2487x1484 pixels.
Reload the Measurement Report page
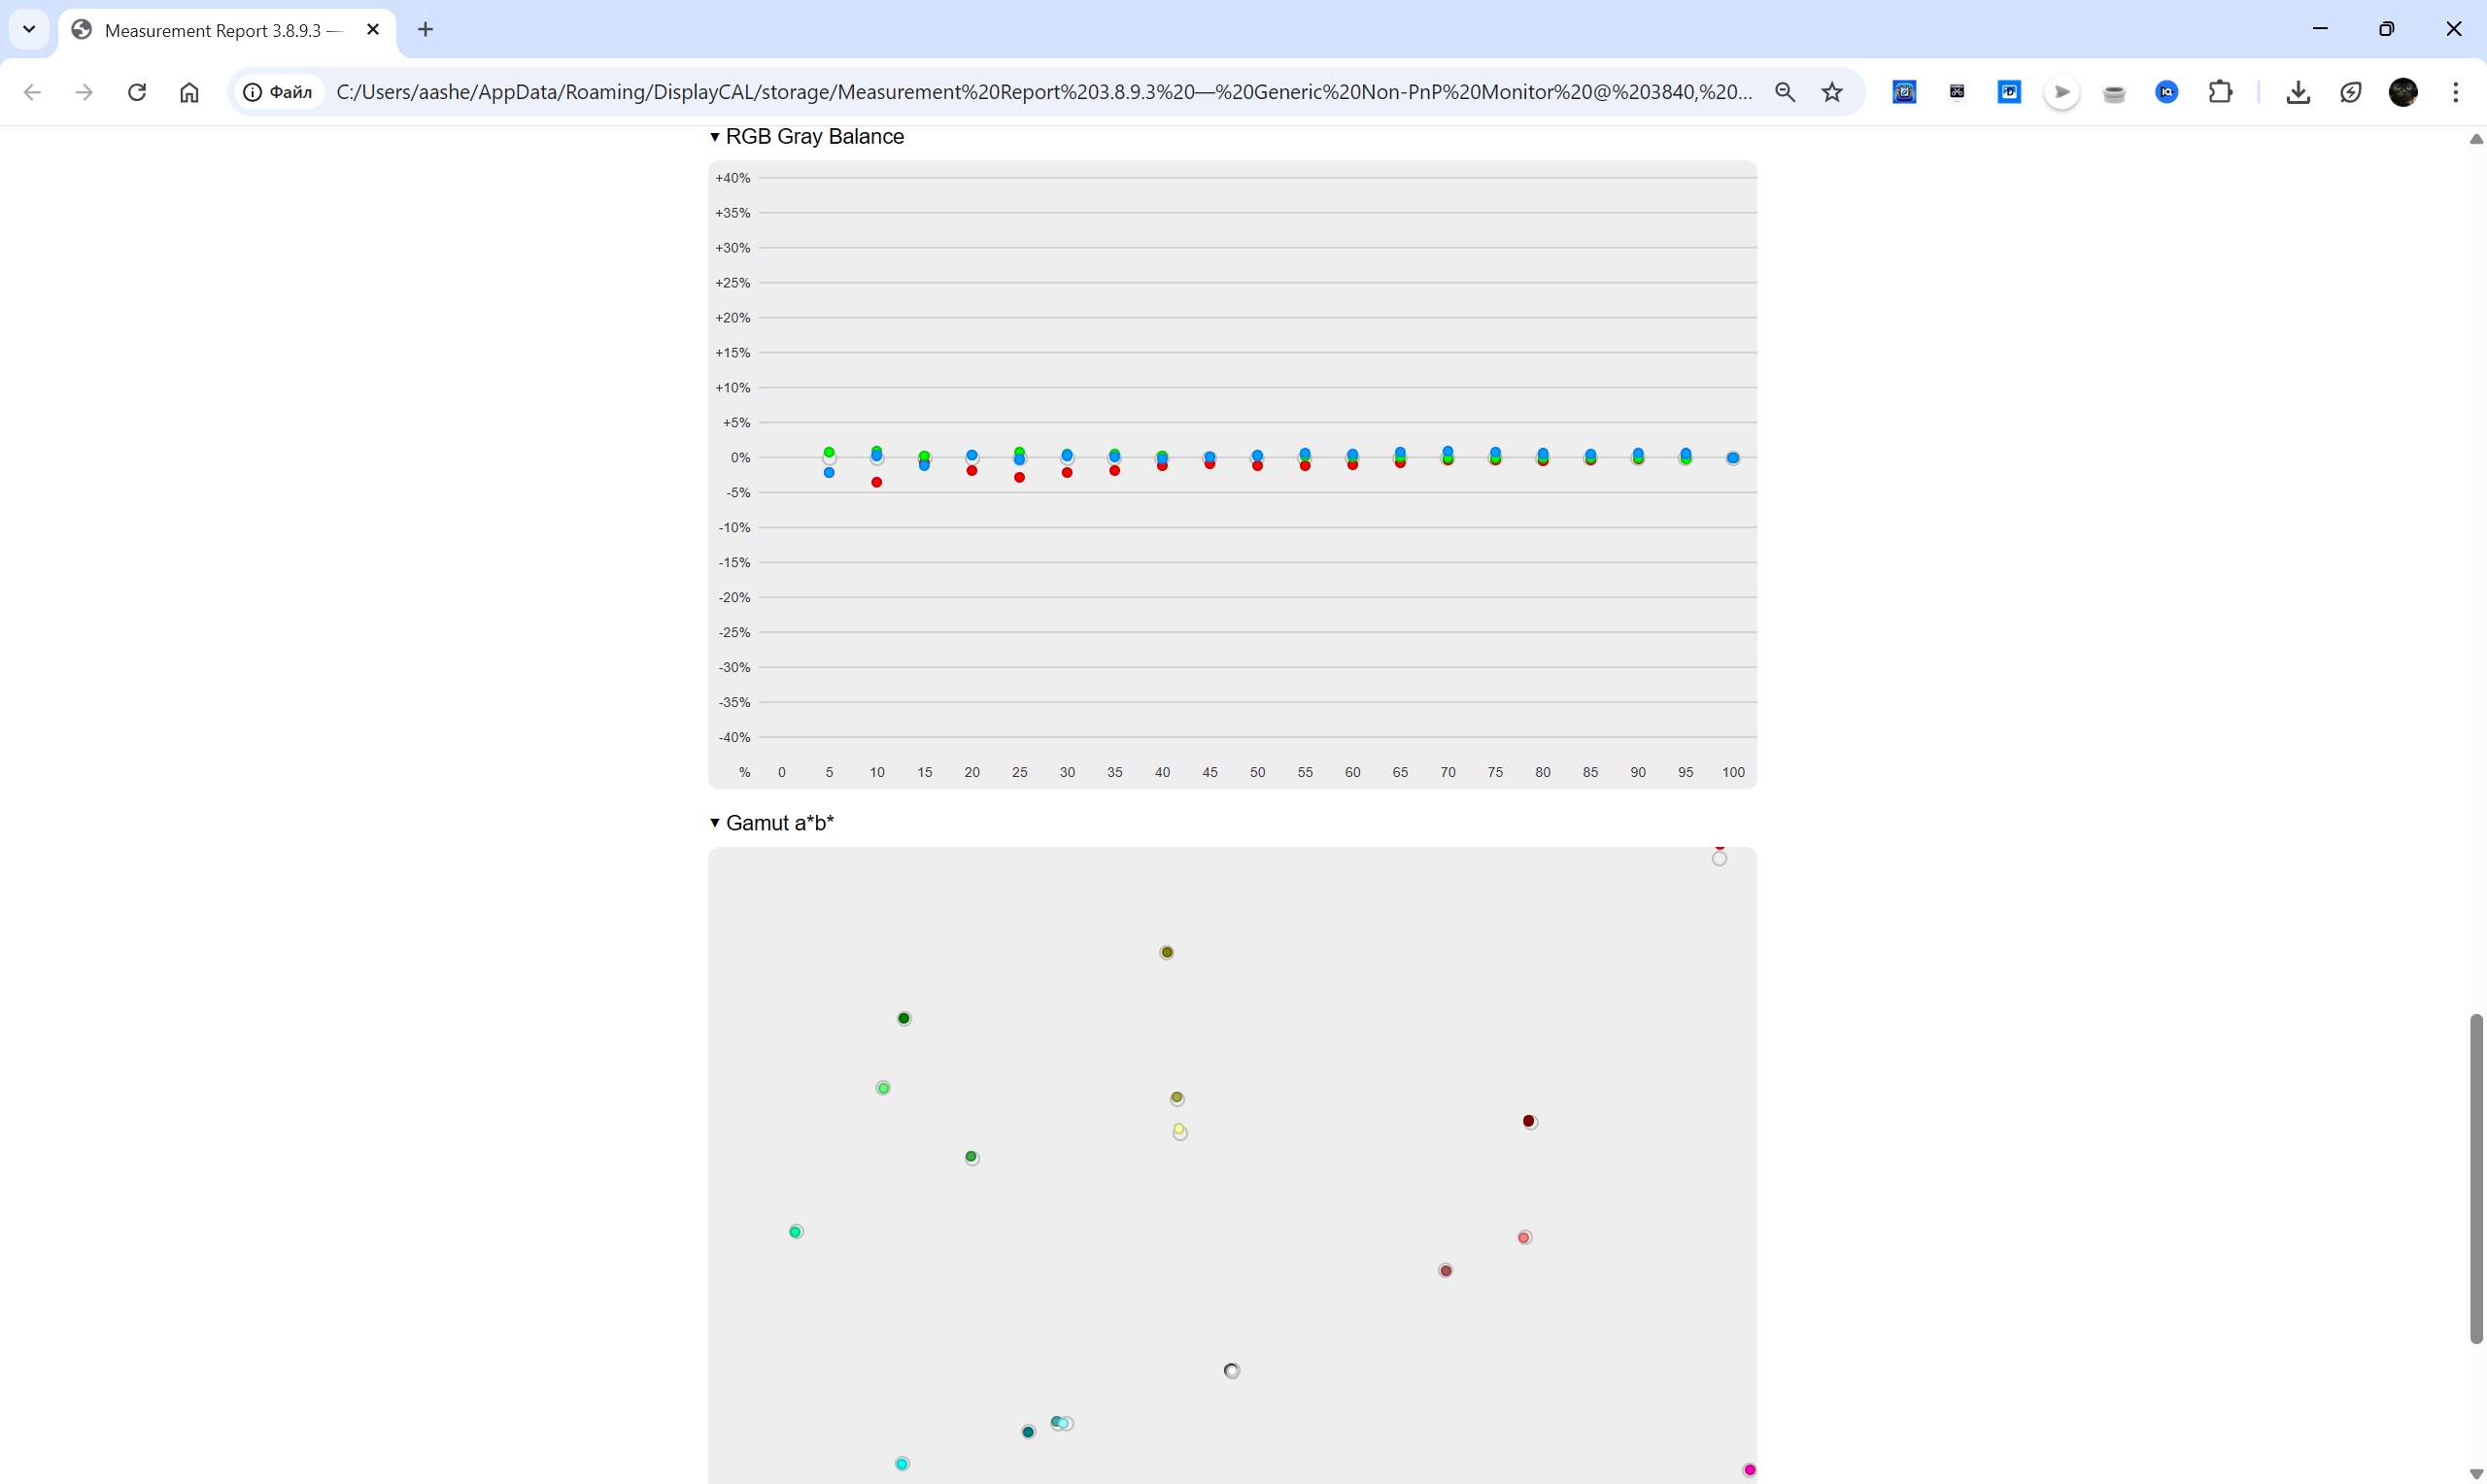pyautogui.click(x=137, y=92)
